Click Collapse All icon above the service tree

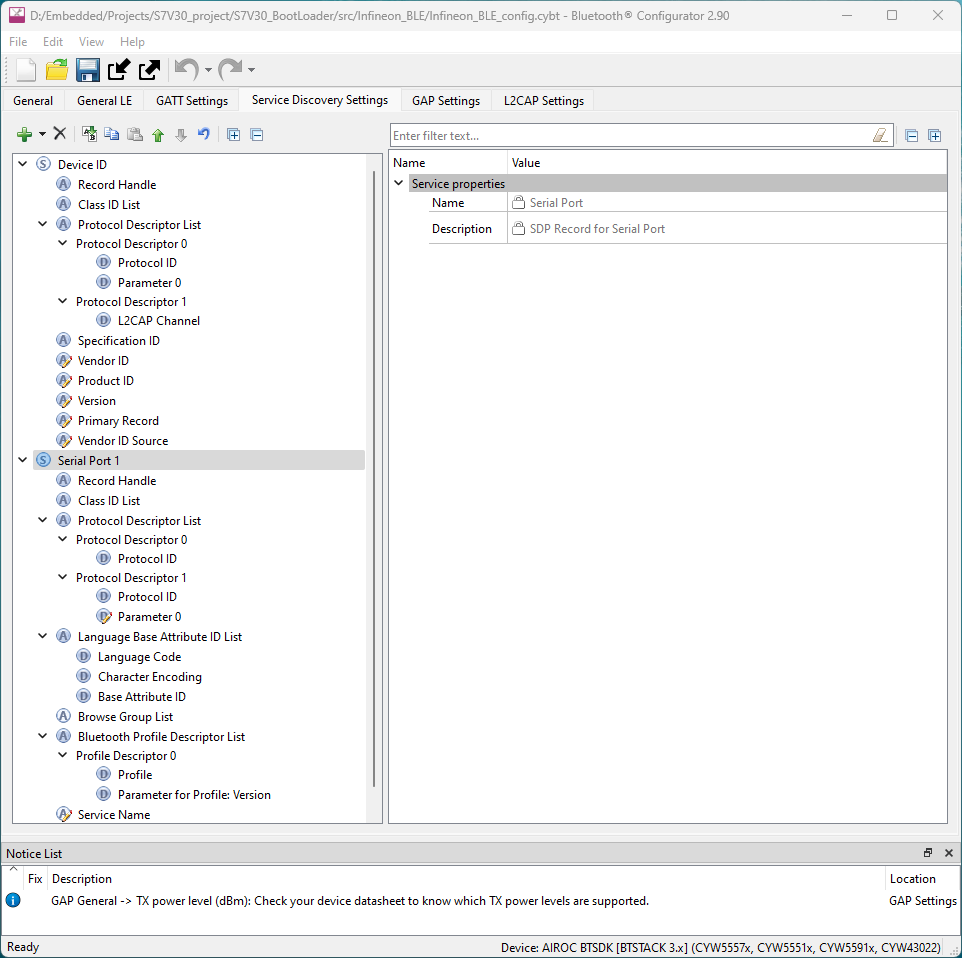[x=257, y=134]
